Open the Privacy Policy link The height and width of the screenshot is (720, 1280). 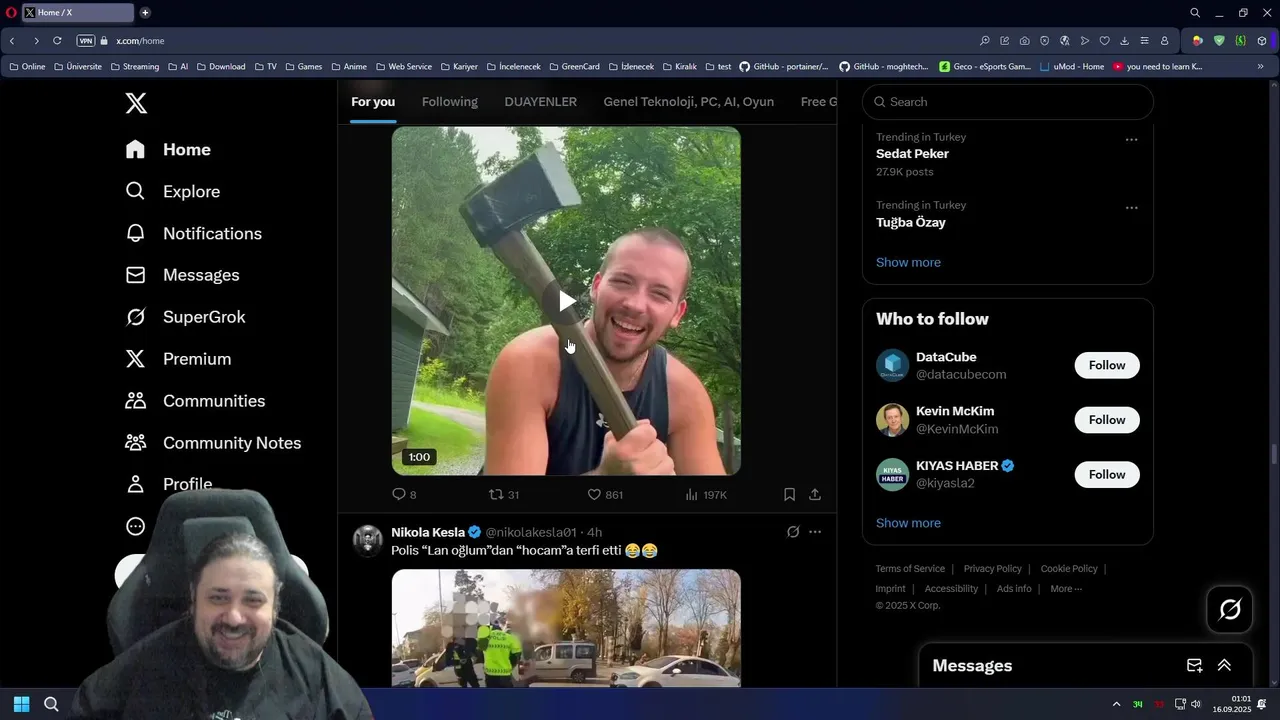click(993, 569)
